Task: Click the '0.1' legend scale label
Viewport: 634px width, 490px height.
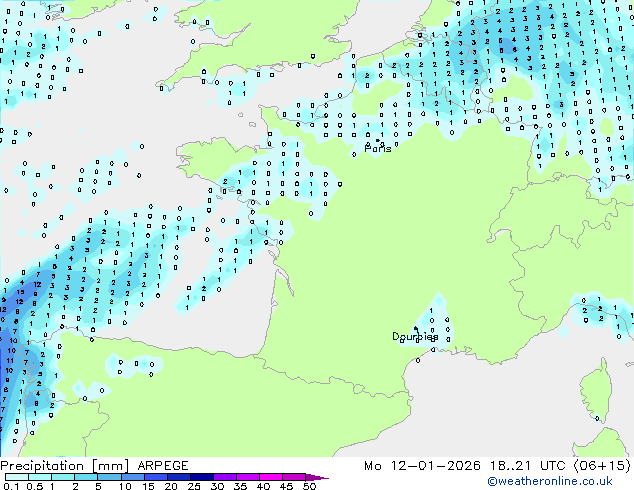Action: pos(11,486)
